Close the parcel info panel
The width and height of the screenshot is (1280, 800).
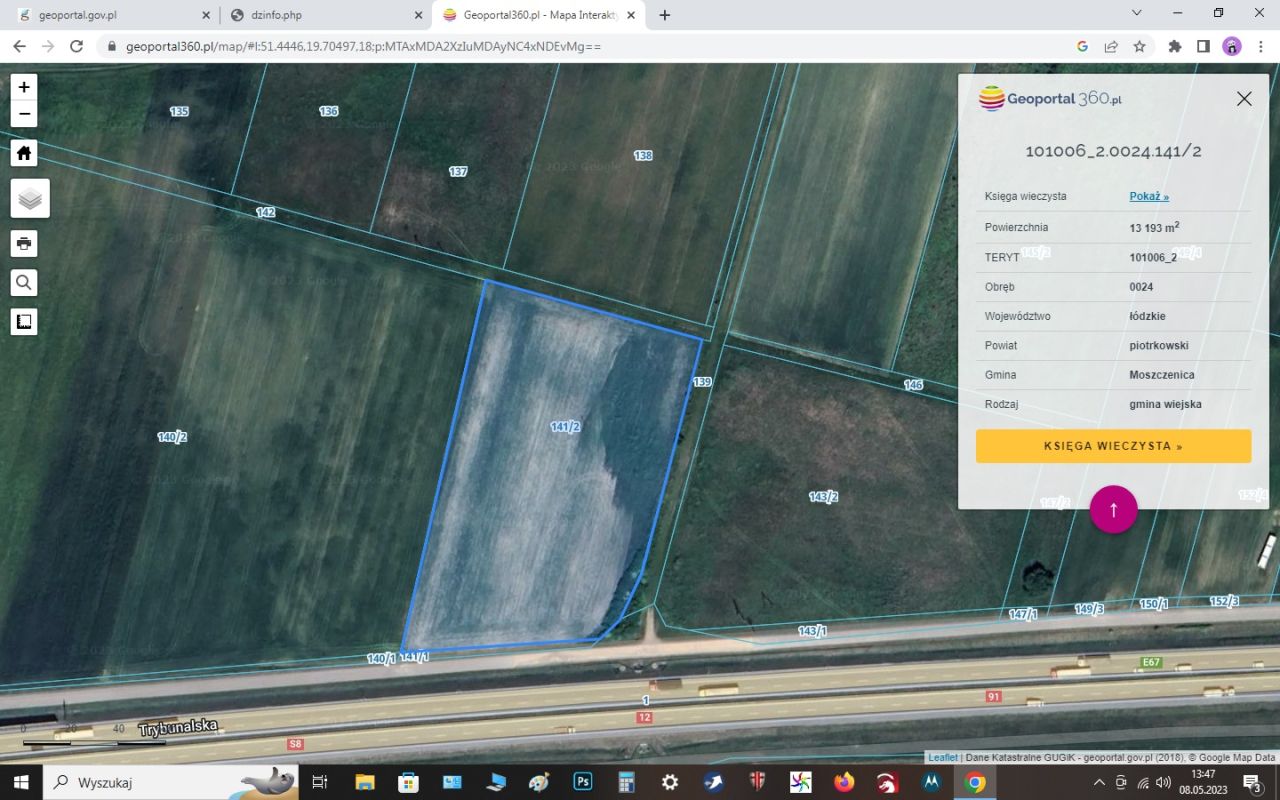1244,98
